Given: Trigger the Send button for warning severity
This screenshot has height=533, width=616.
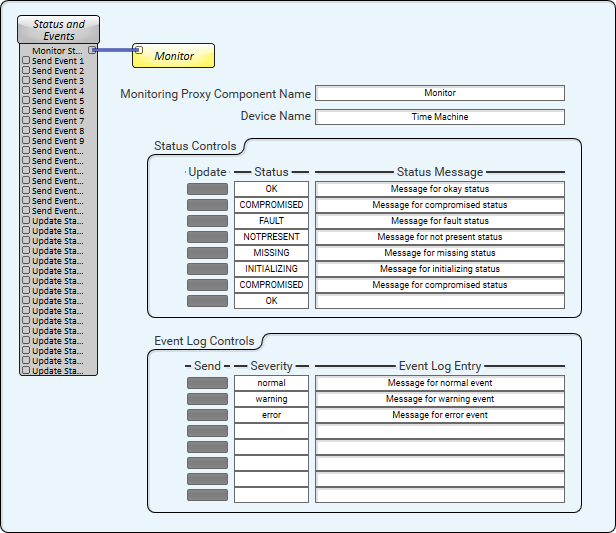Looking at the screenshot, I should (207, 399).
